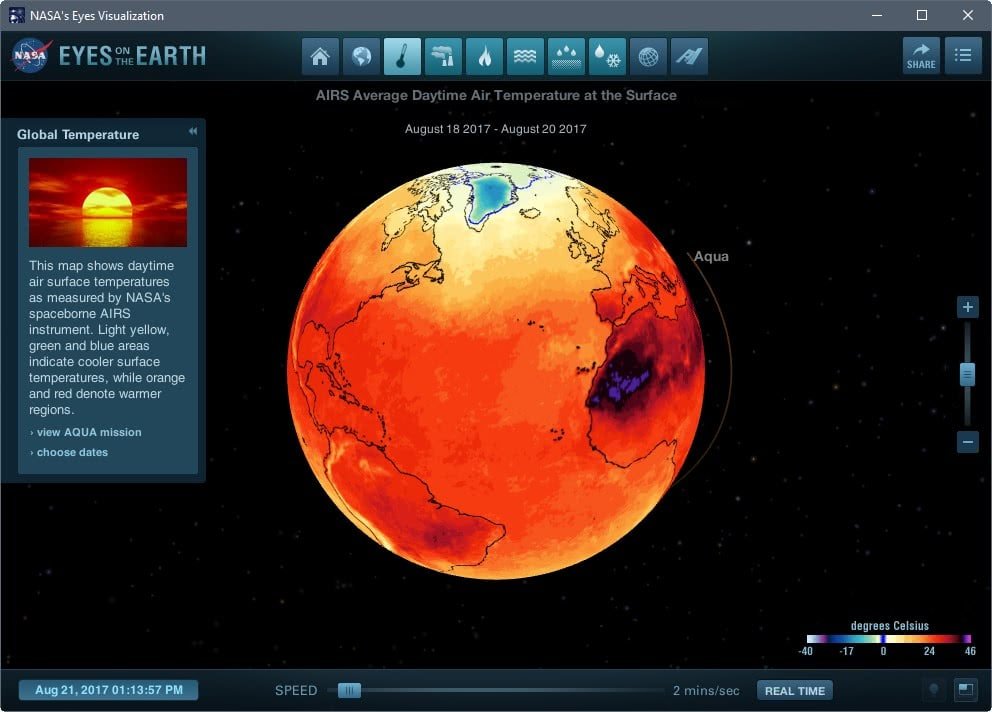Click the NASA logo
The image size is (992, 712).
[x=30, y=56]
